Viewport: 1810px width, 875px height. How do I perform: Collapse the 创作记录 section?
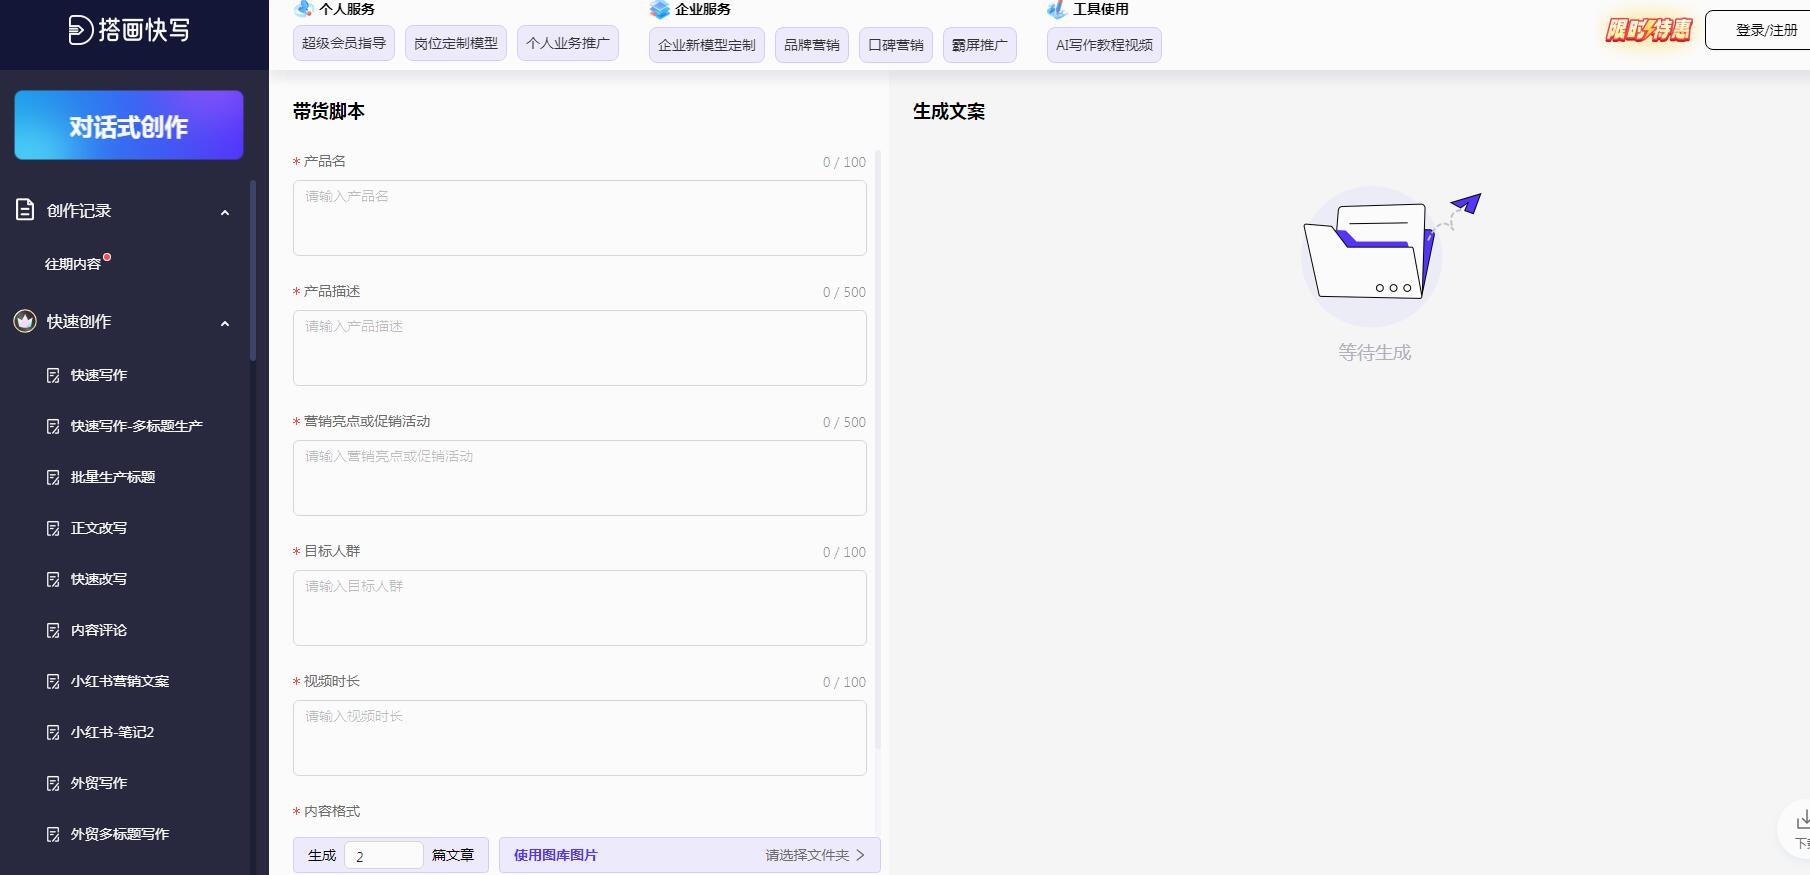coord(225,212)
